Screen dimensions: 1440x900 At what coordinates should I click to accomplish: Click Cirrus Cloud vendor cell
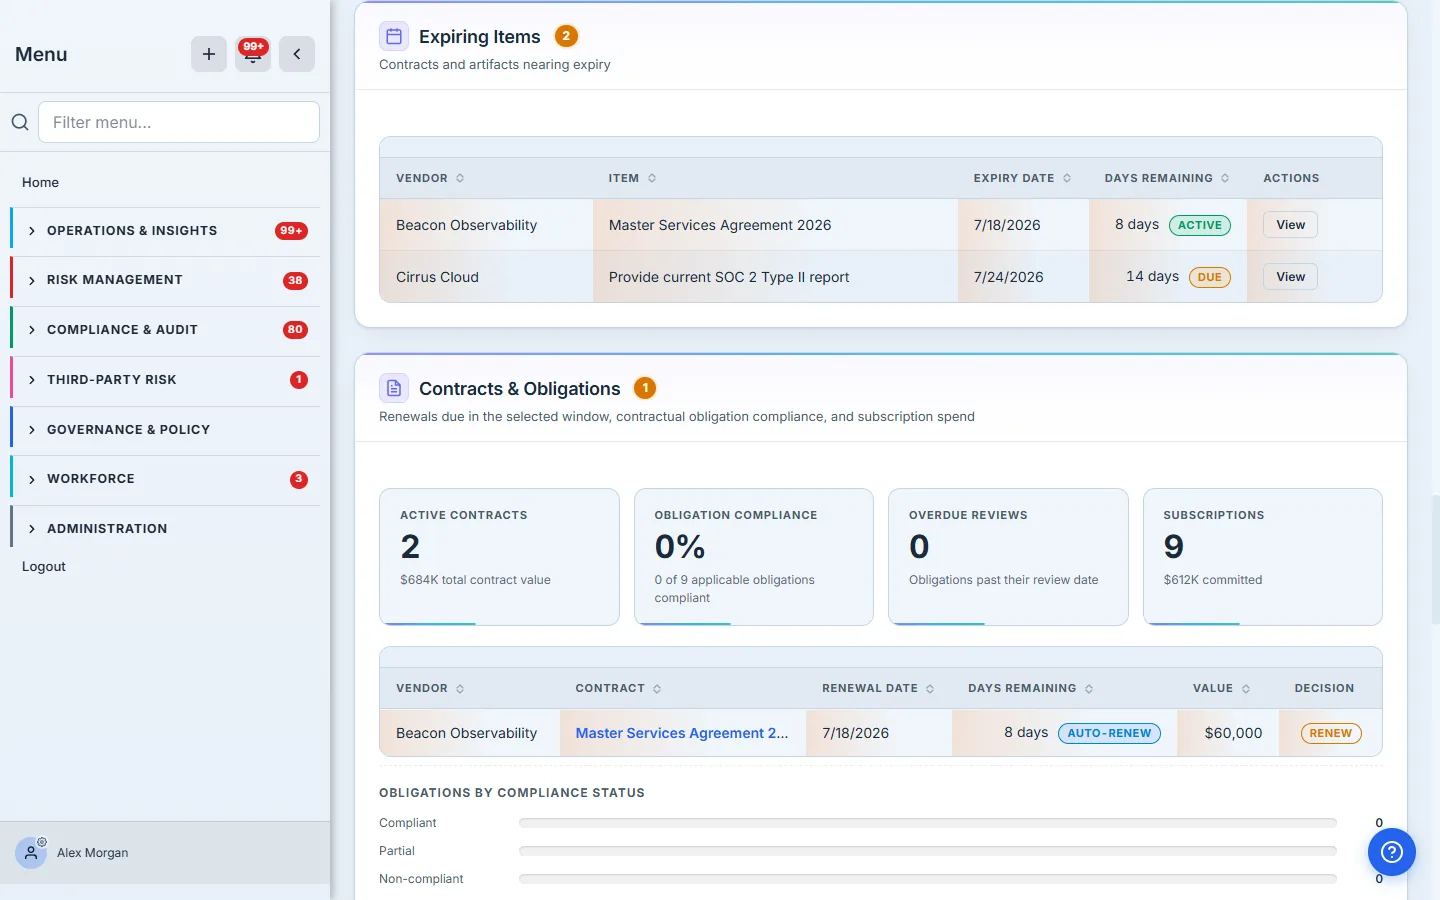pyautogui.click(x=486, y=277)
